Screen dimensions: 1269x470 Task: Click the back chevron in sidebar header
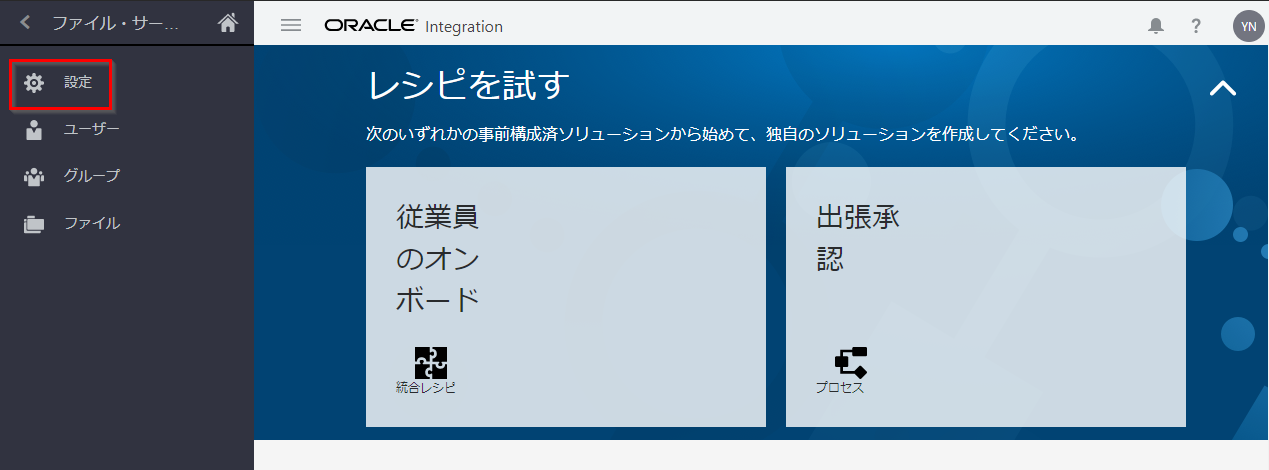click(26, 22)
